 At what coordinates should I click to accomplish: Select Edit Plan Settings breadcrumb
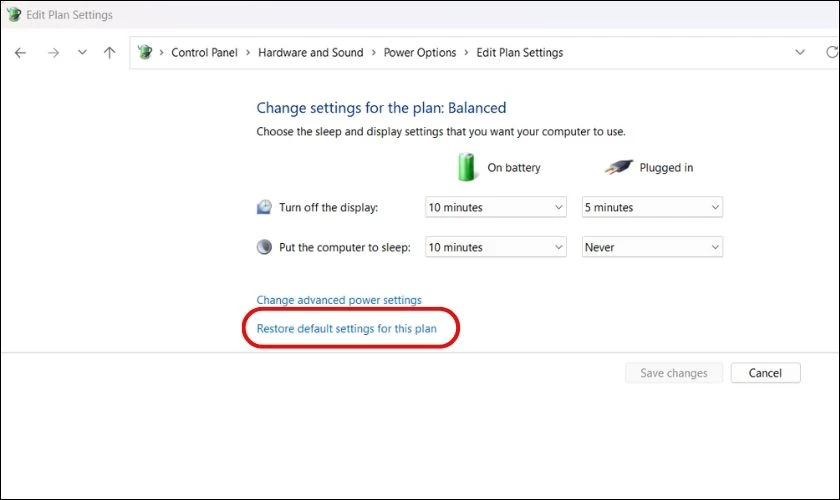tap(520, 53)
